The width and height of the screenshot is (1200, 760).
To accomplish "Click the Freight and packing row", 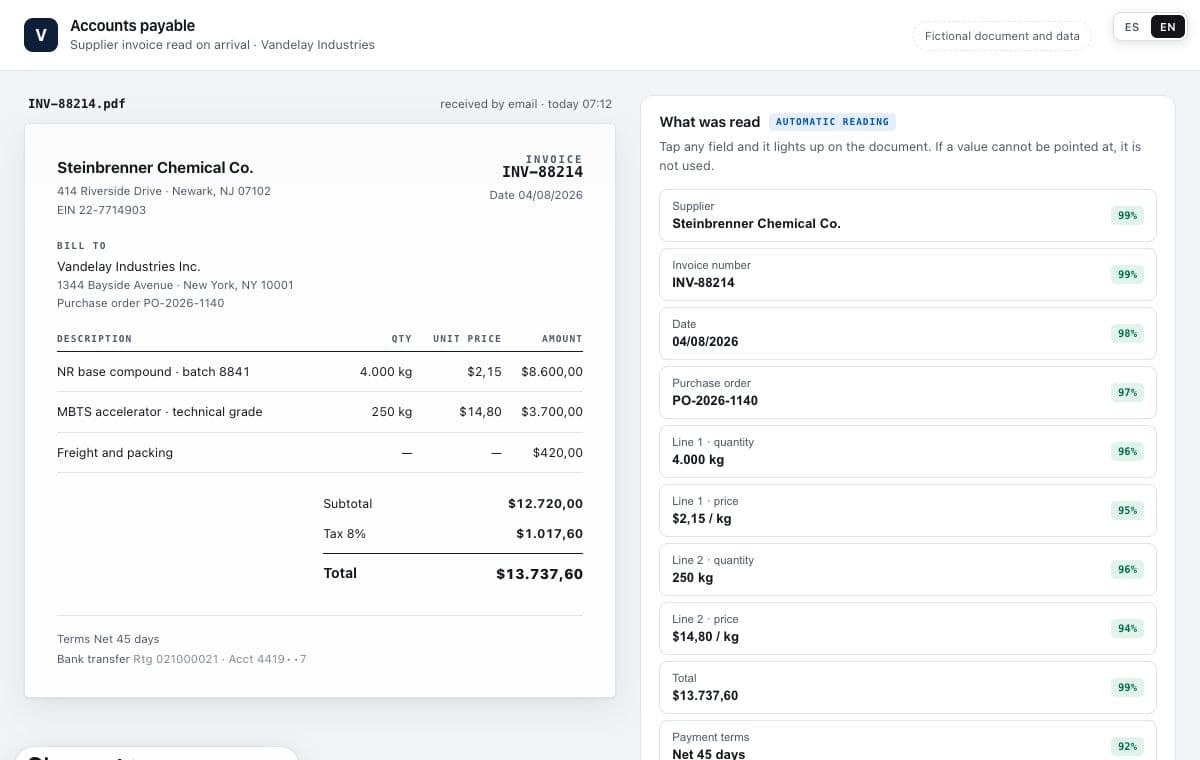I will (x=320, y=453).
